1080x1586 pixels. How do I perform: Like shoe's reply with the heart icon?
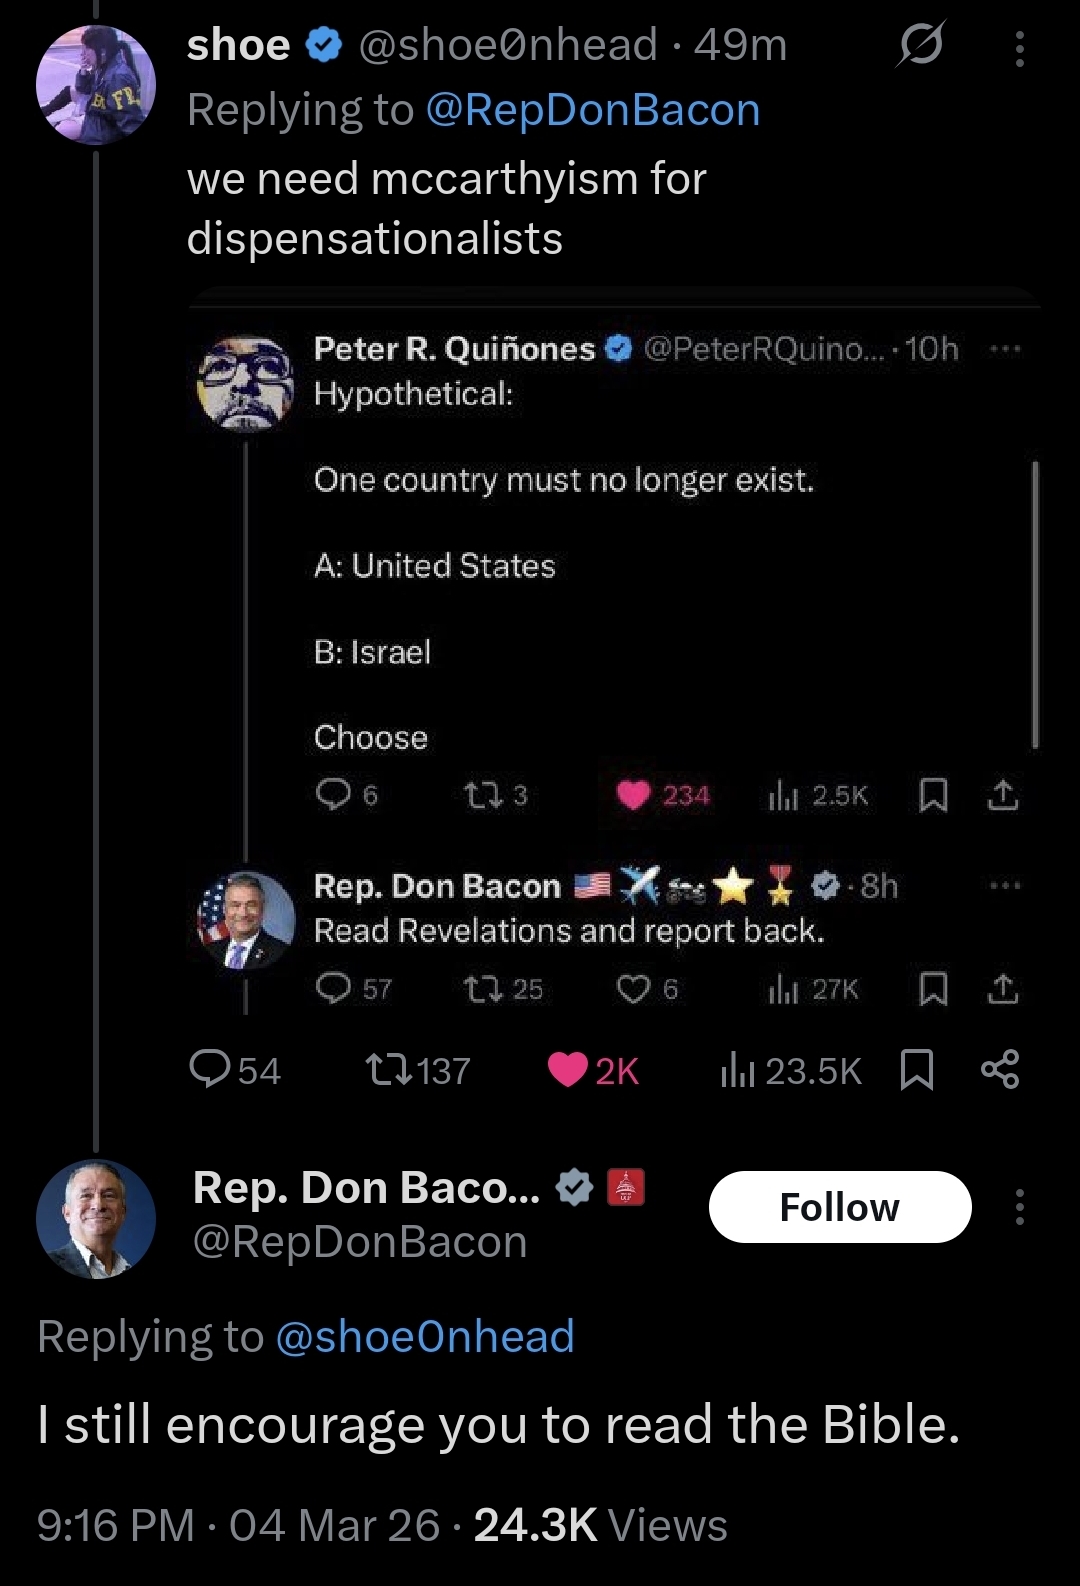pyautogui.click(x=568, y=1070)
